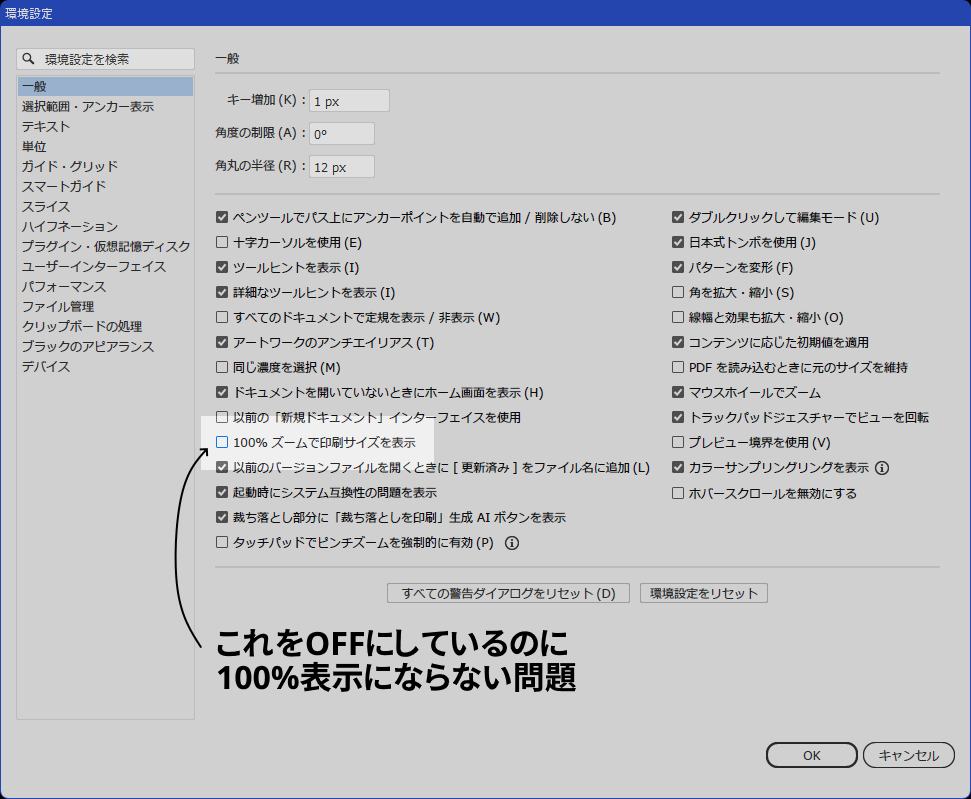Edit the キー増加 value field
The height and width of the screenshot is (799, 971).
[x=349, y=101]
